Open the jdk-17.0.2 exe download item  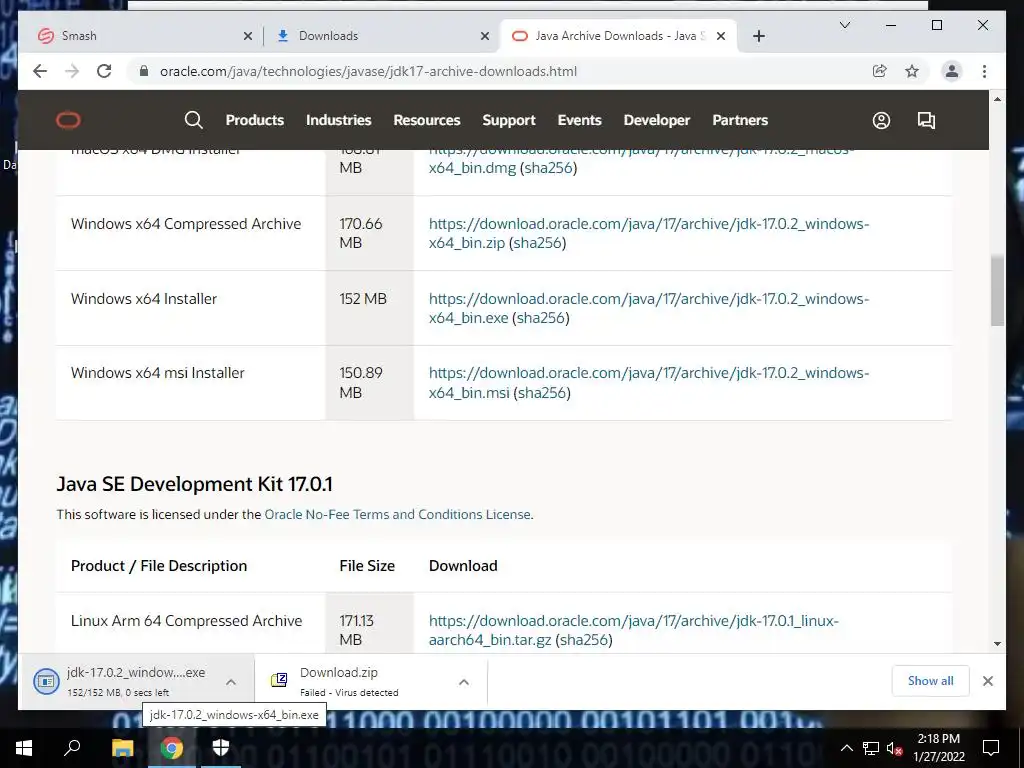tap(136, 681)
